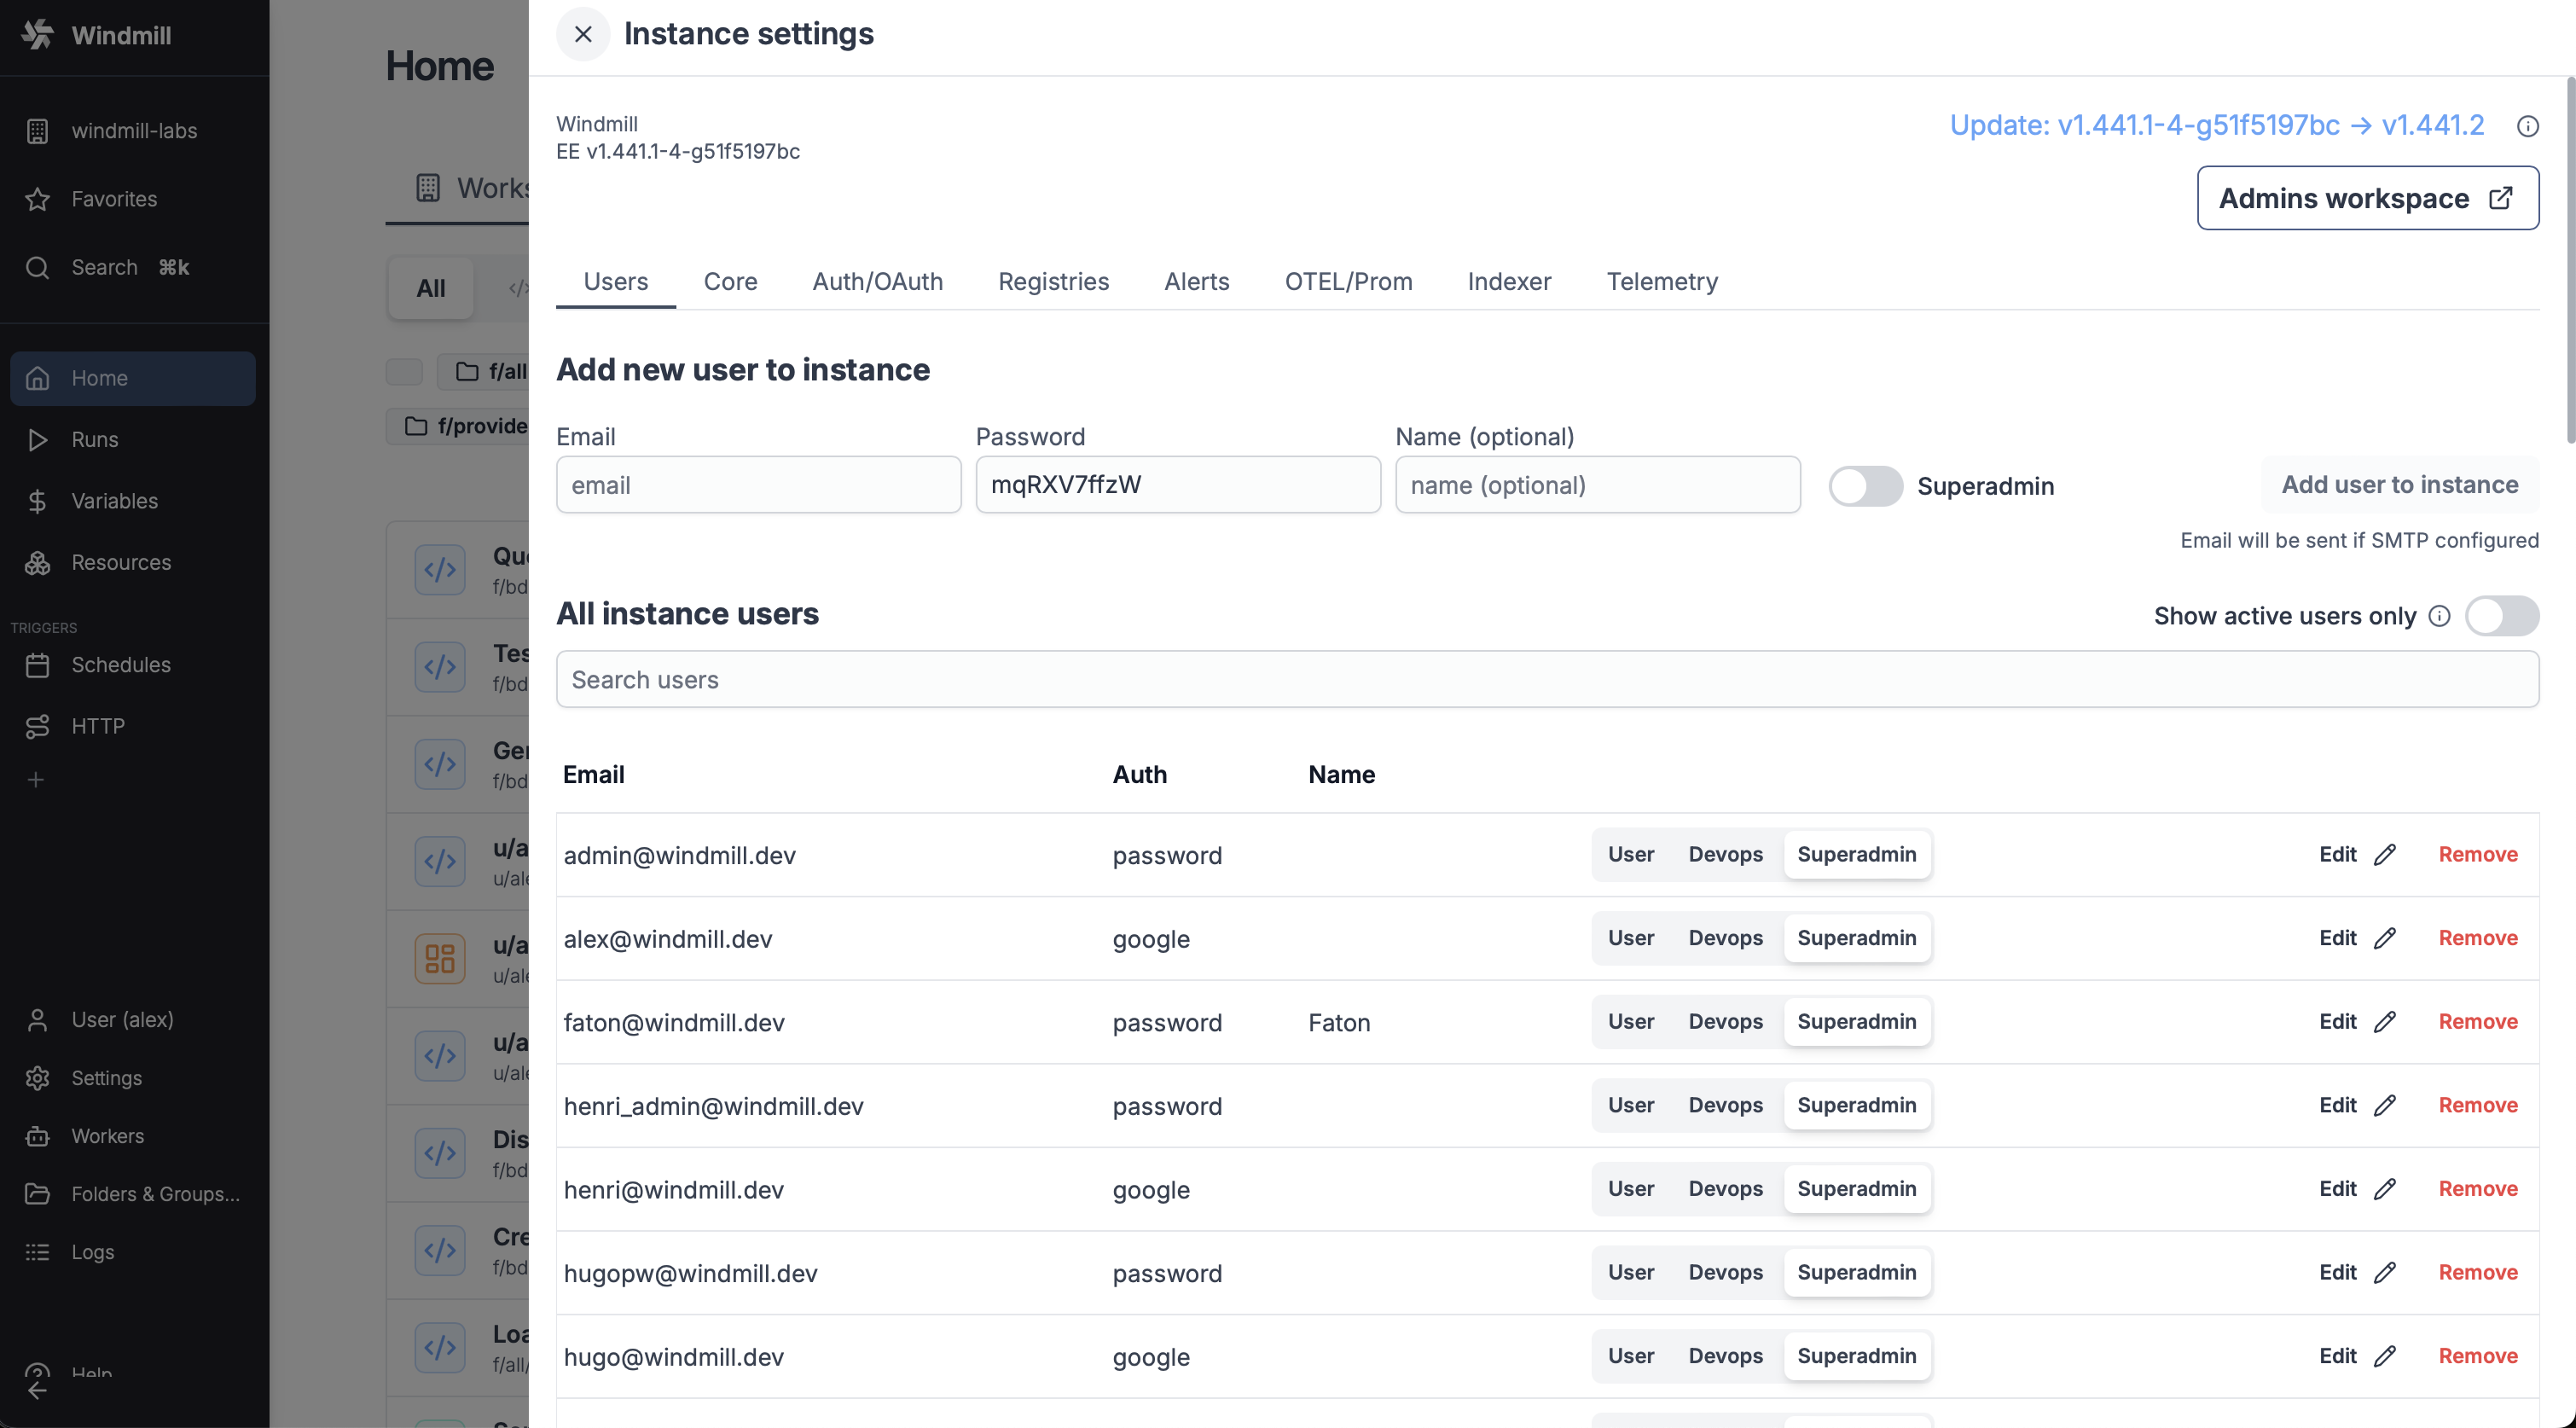Click info icon next to Show active users
Image resolution: width=2576 pixels, height=1428 pixels.
(x=2439, y=616)
